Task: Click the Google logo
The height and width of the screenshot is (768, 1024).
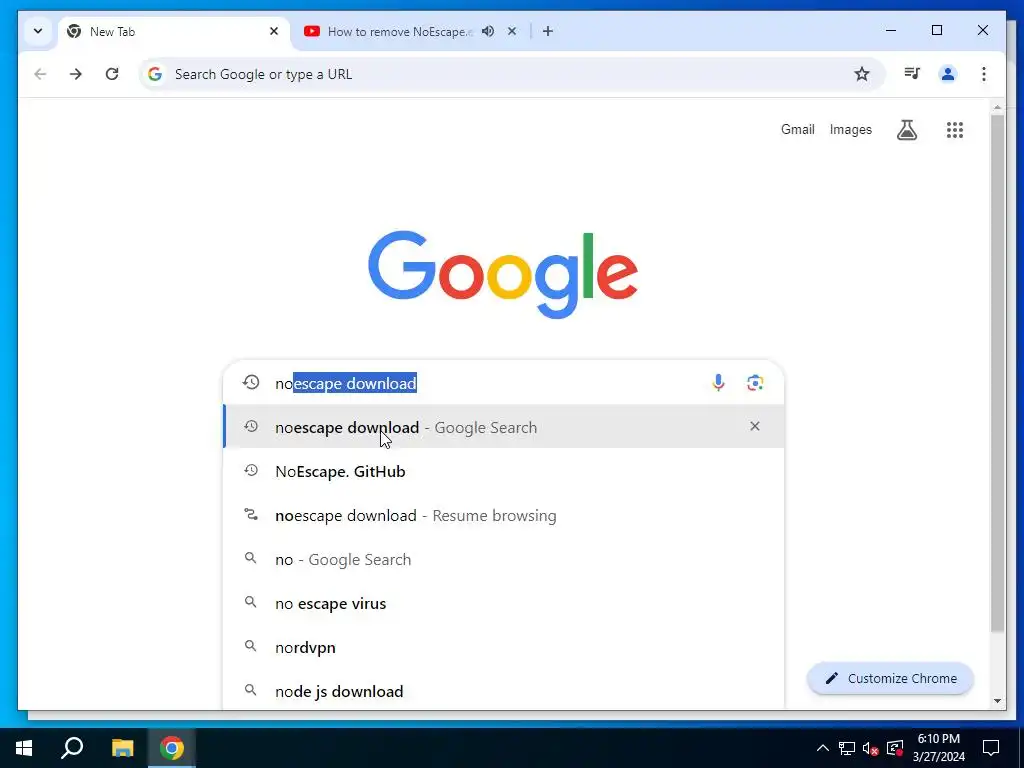Action: [x=503, y=274]
